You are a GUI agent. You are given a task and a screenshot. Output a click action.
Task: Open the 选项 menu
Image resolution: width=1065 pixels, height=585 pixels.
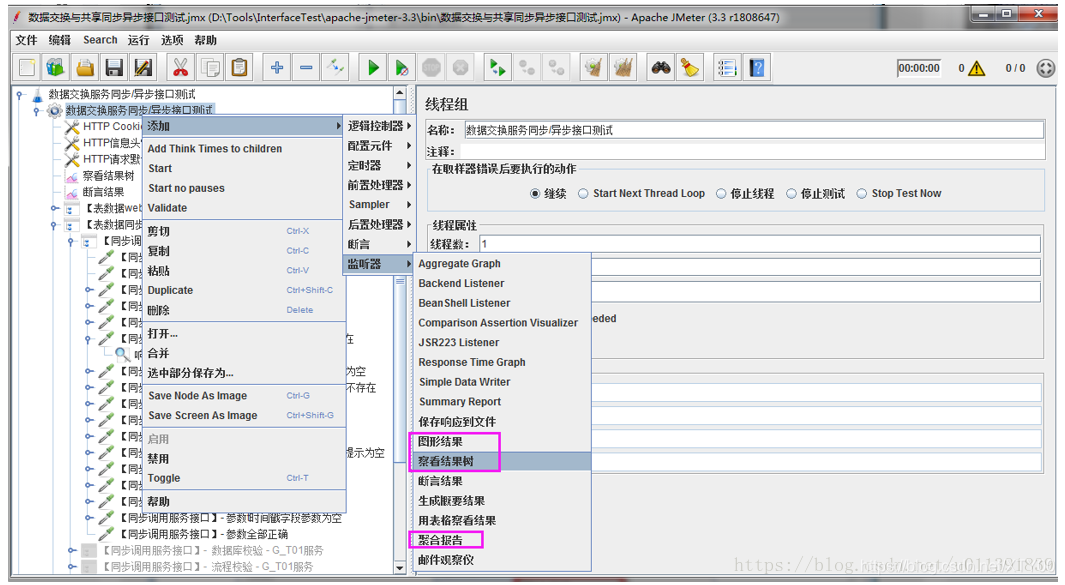pos(172,40)
